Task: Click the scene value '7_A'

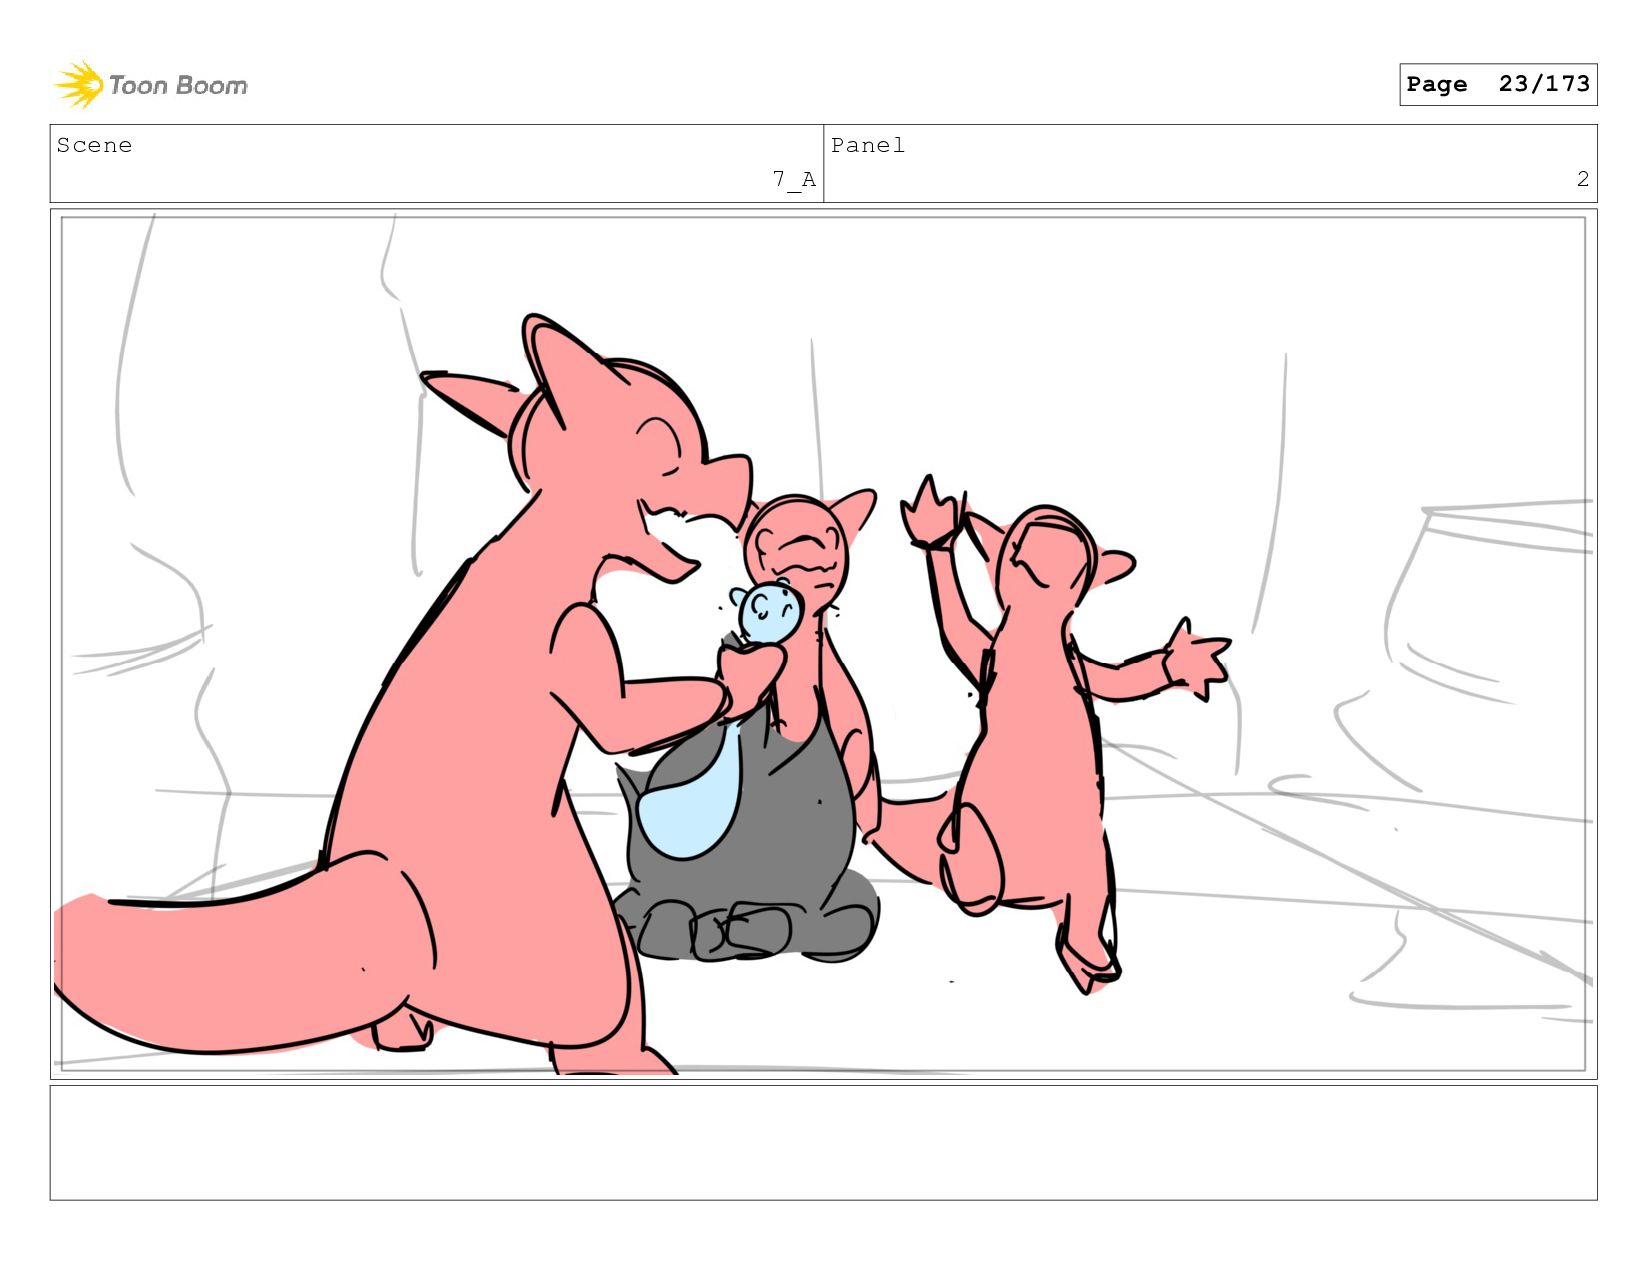Action: coord(794,180)
